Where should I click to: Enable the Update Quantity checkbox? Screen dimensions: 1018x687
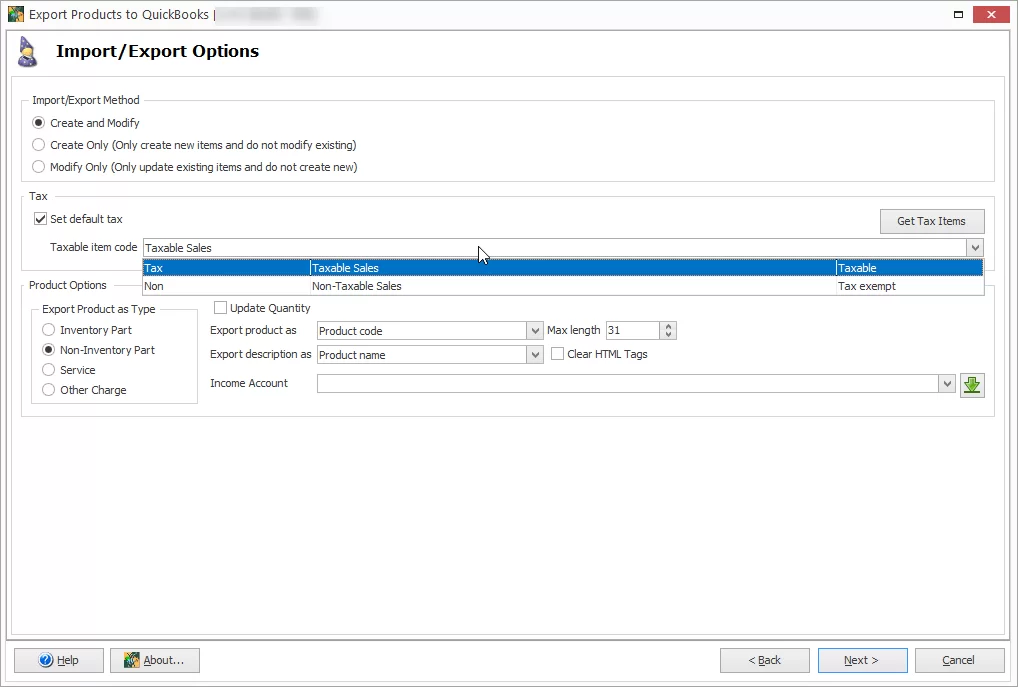tap(220, 307)
